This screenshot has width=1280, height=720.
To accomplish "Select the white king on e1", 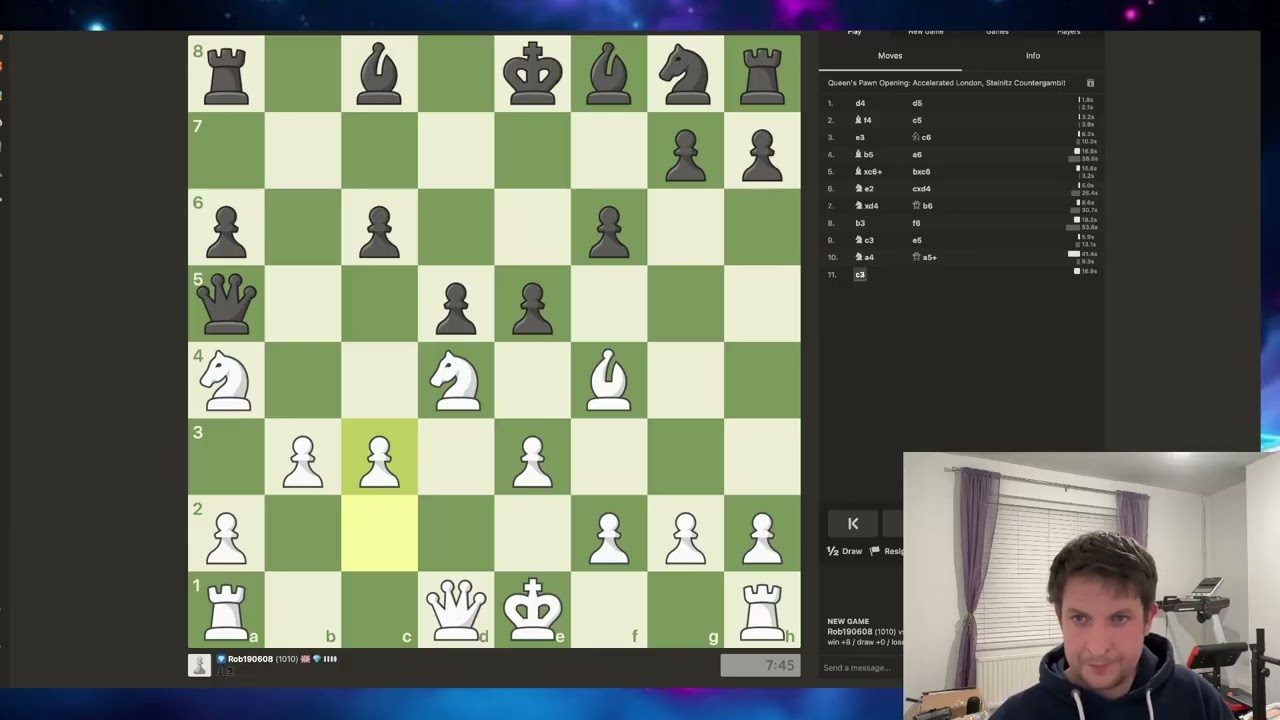I will pos(532,610).
